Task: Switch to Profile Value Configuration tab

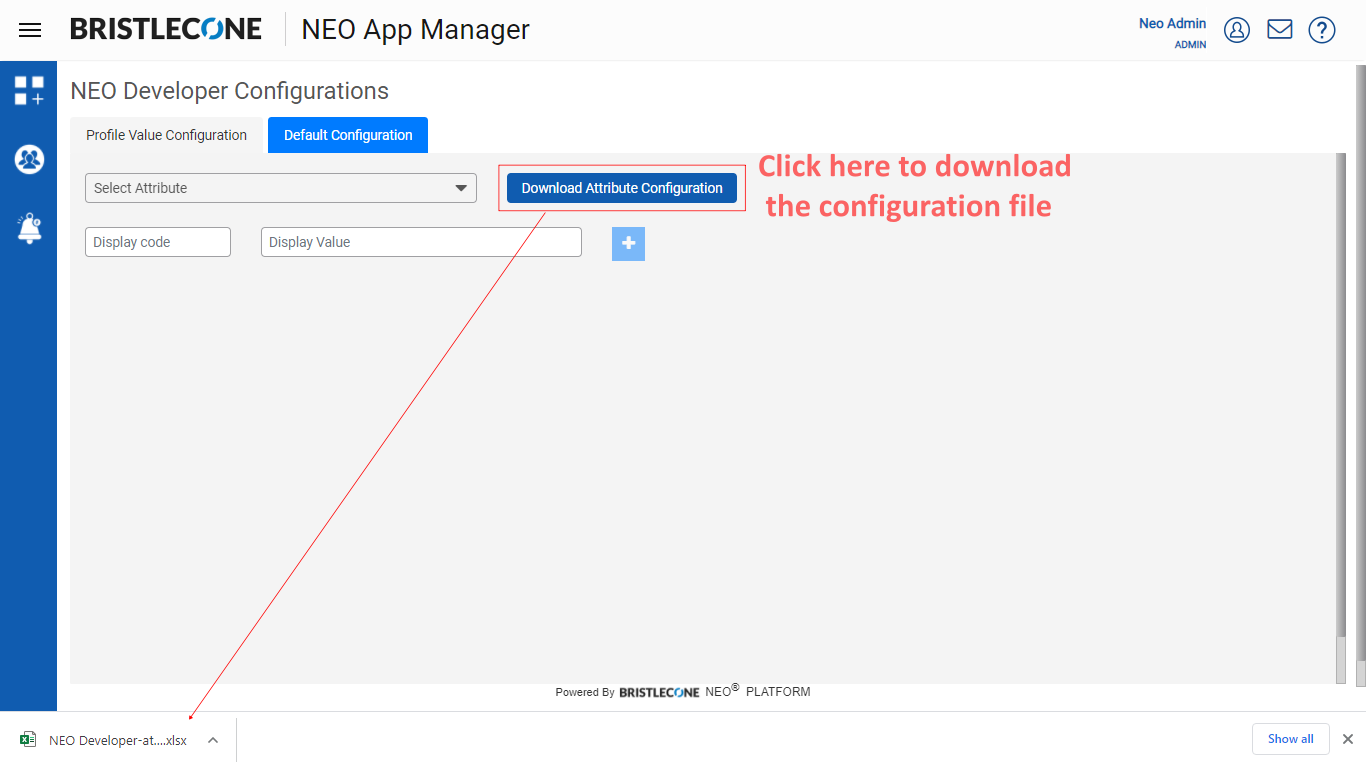Action: pos(166,135)
